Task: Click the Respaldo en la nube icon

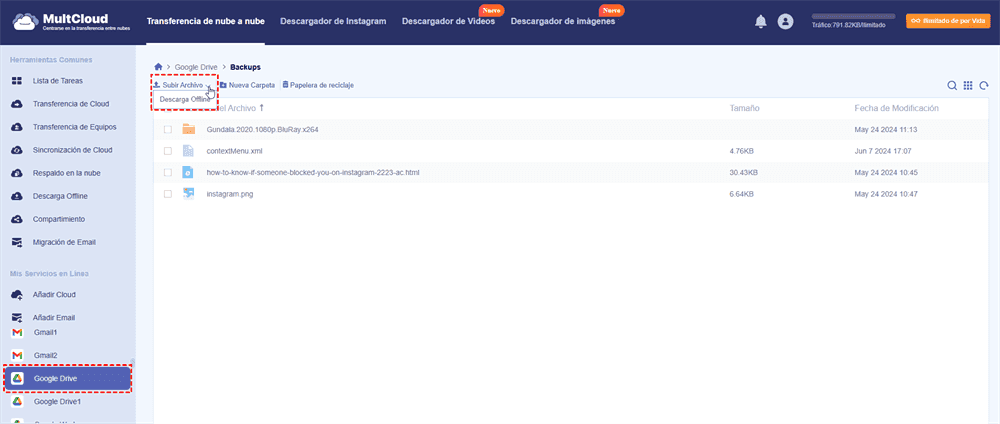Action: coord(18,173)
